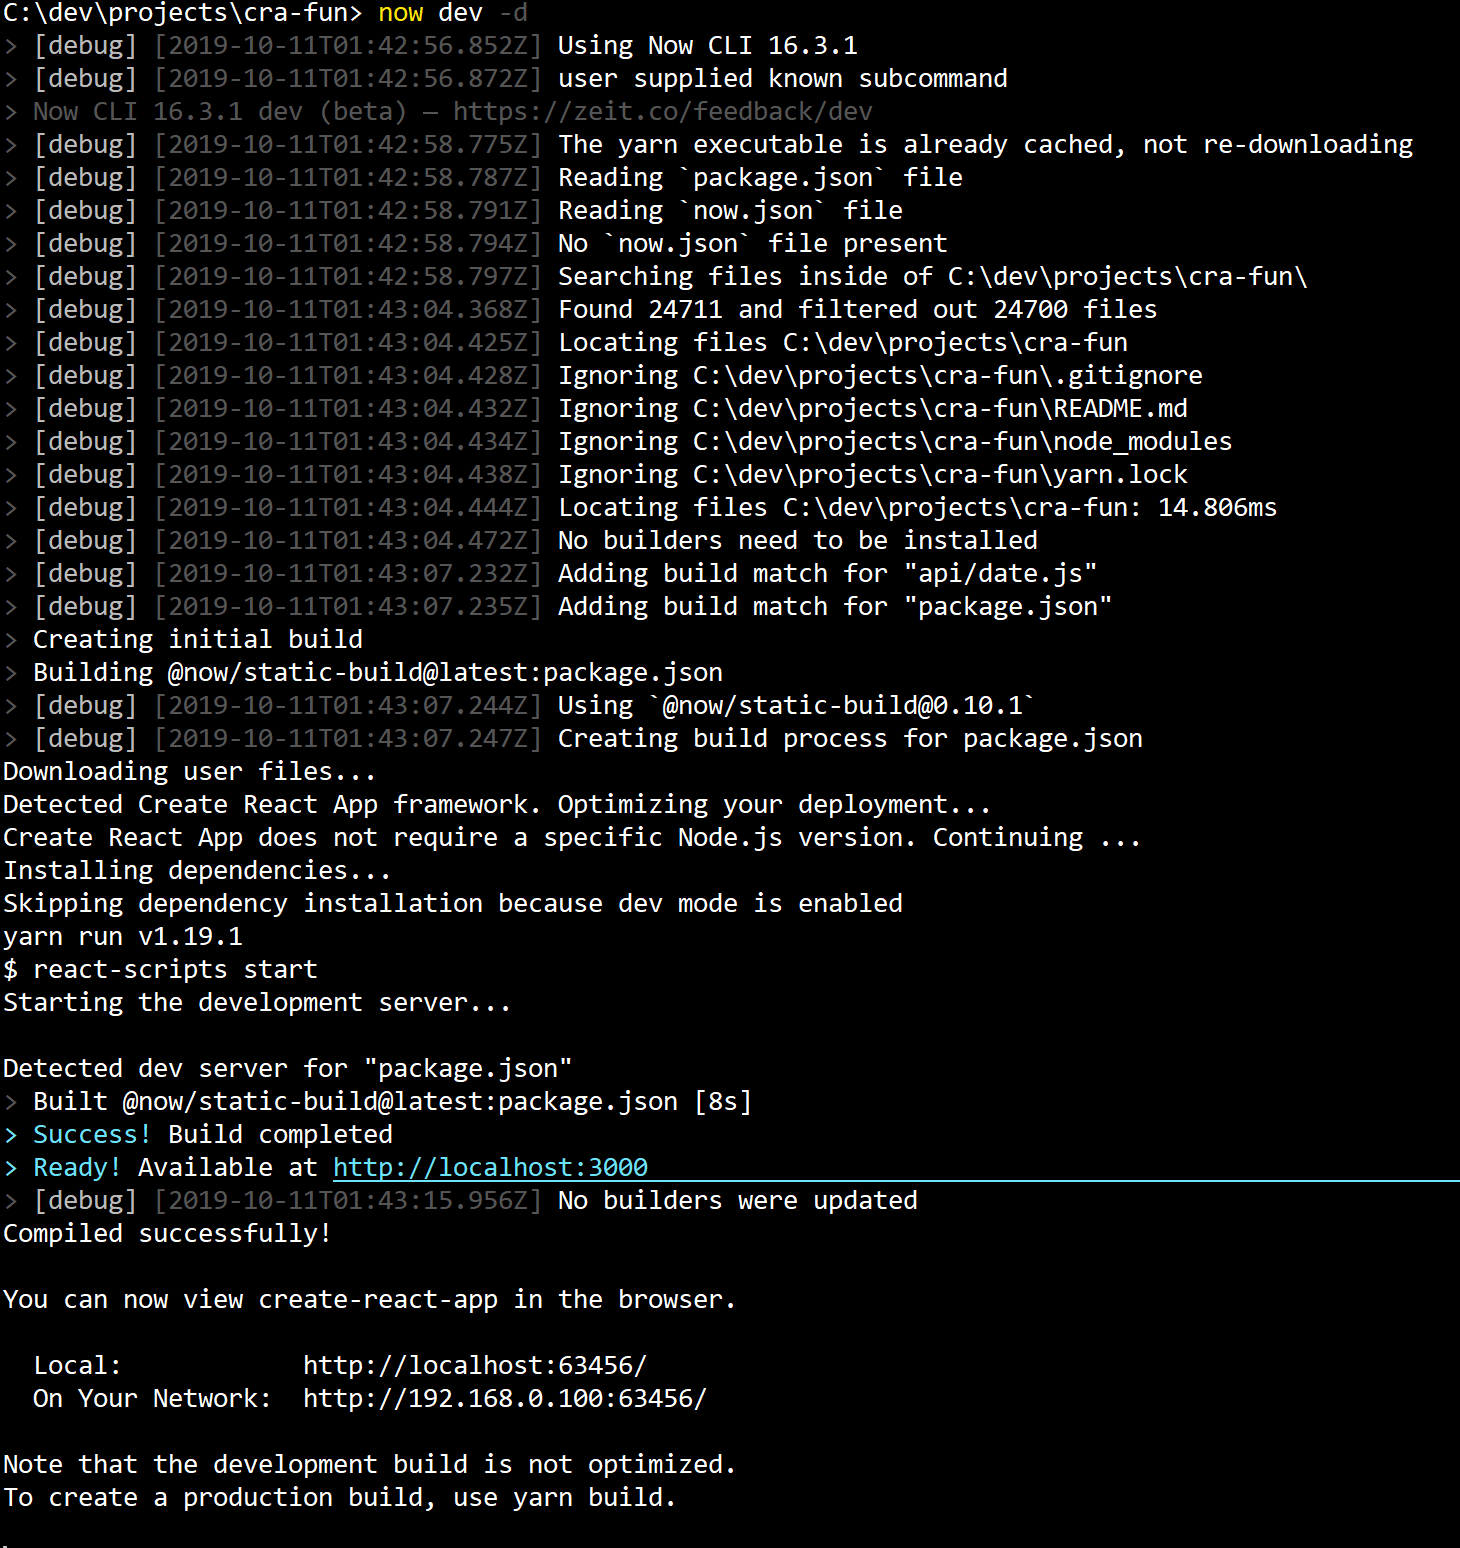The height and width of the screenshot is (1548, 1460).
Task: Open the network URL http://192.168.0.100:63456/
Action: (x=504, y=1398)
